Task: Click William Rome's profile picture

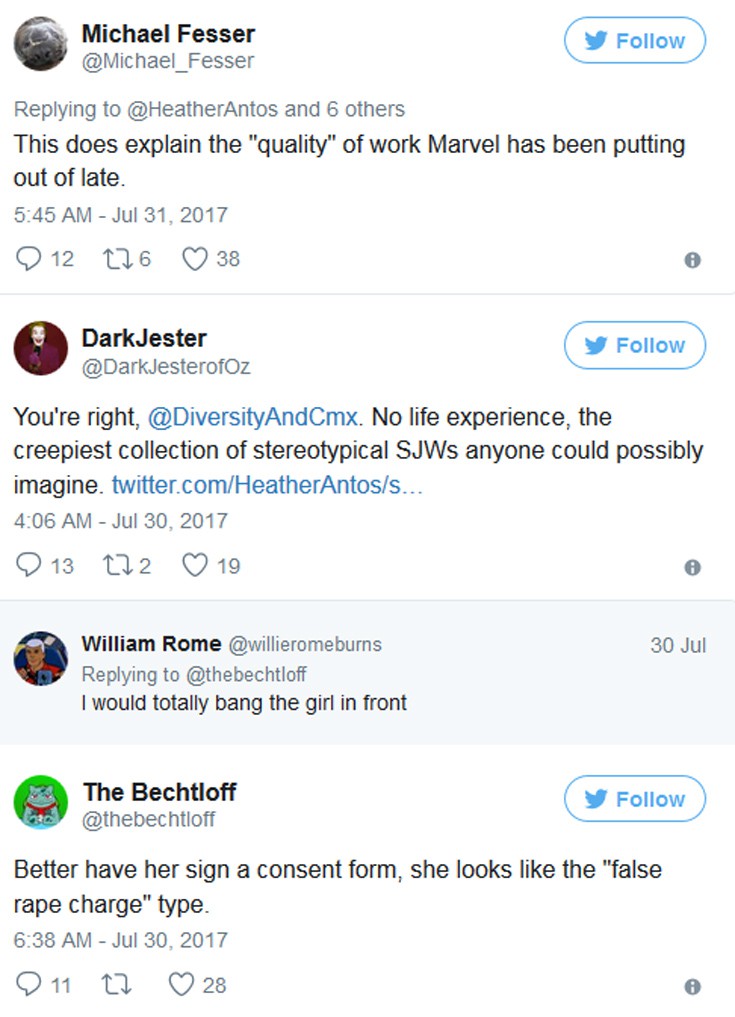Action: coord(41,658)
